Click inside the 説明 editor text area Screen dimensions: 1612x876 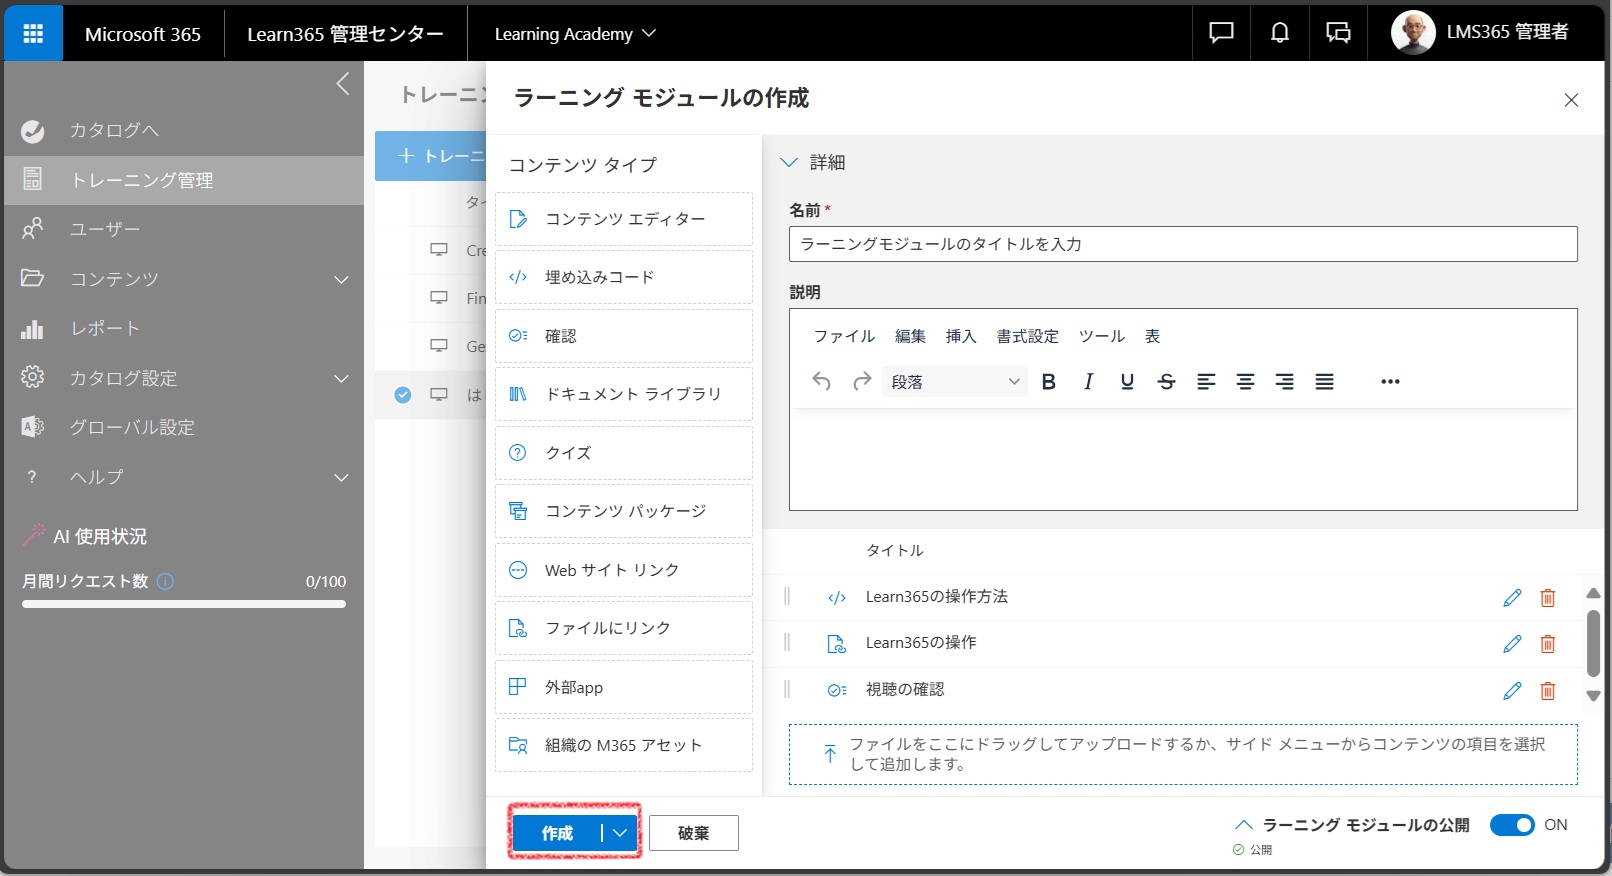[x=1183, y=458]
